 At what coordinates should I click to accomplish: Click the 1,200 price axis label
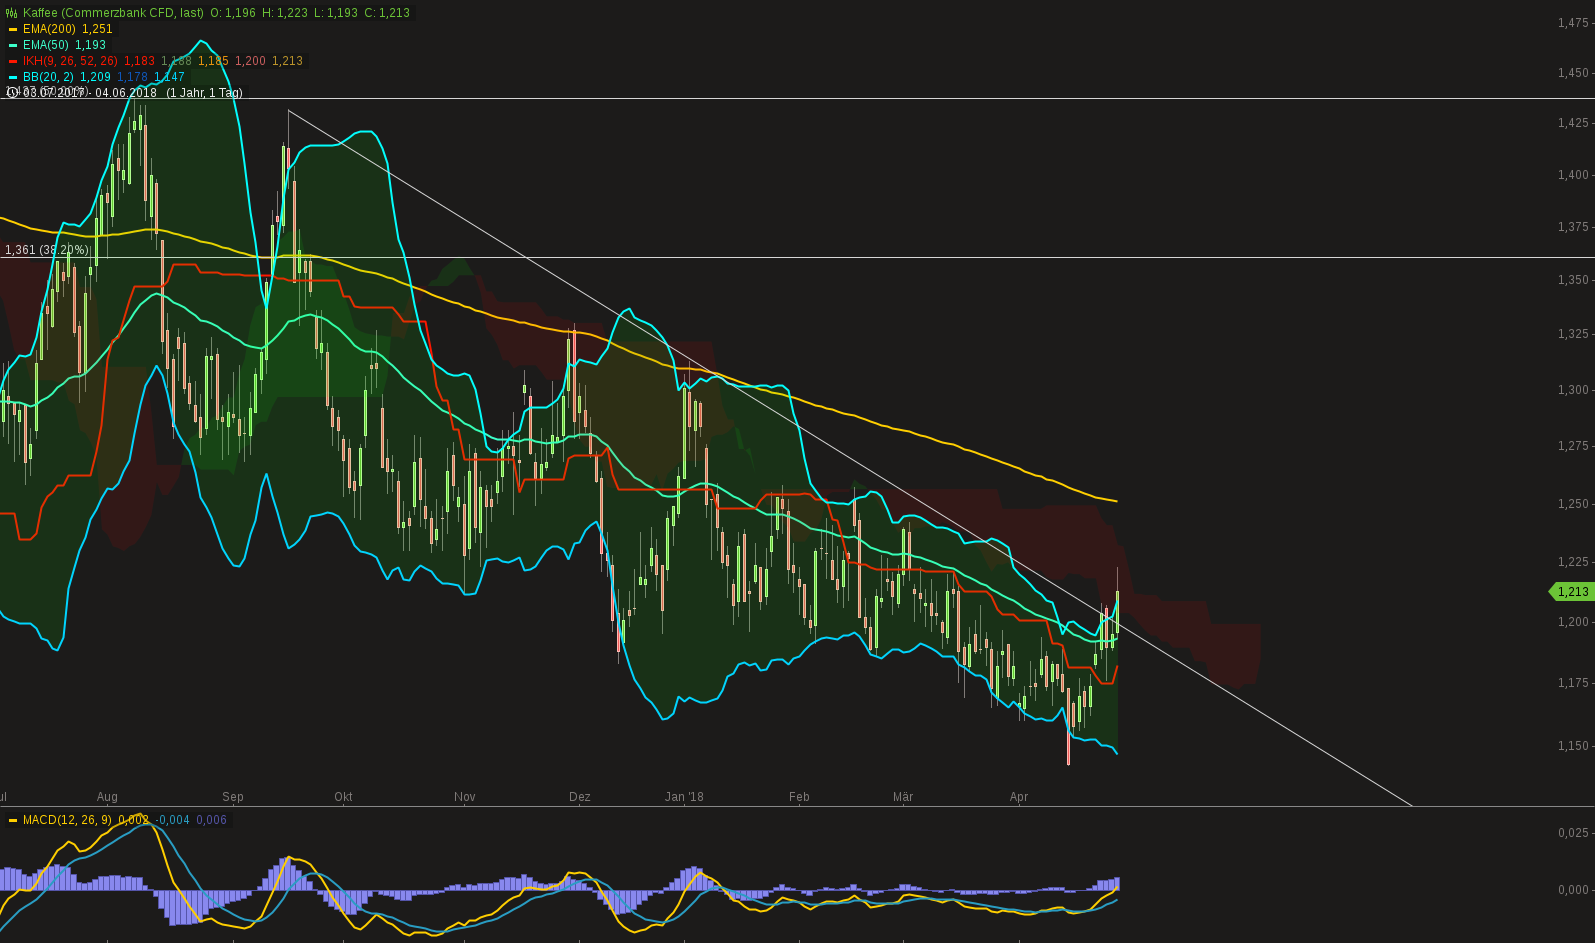(x=1573, y=622)
